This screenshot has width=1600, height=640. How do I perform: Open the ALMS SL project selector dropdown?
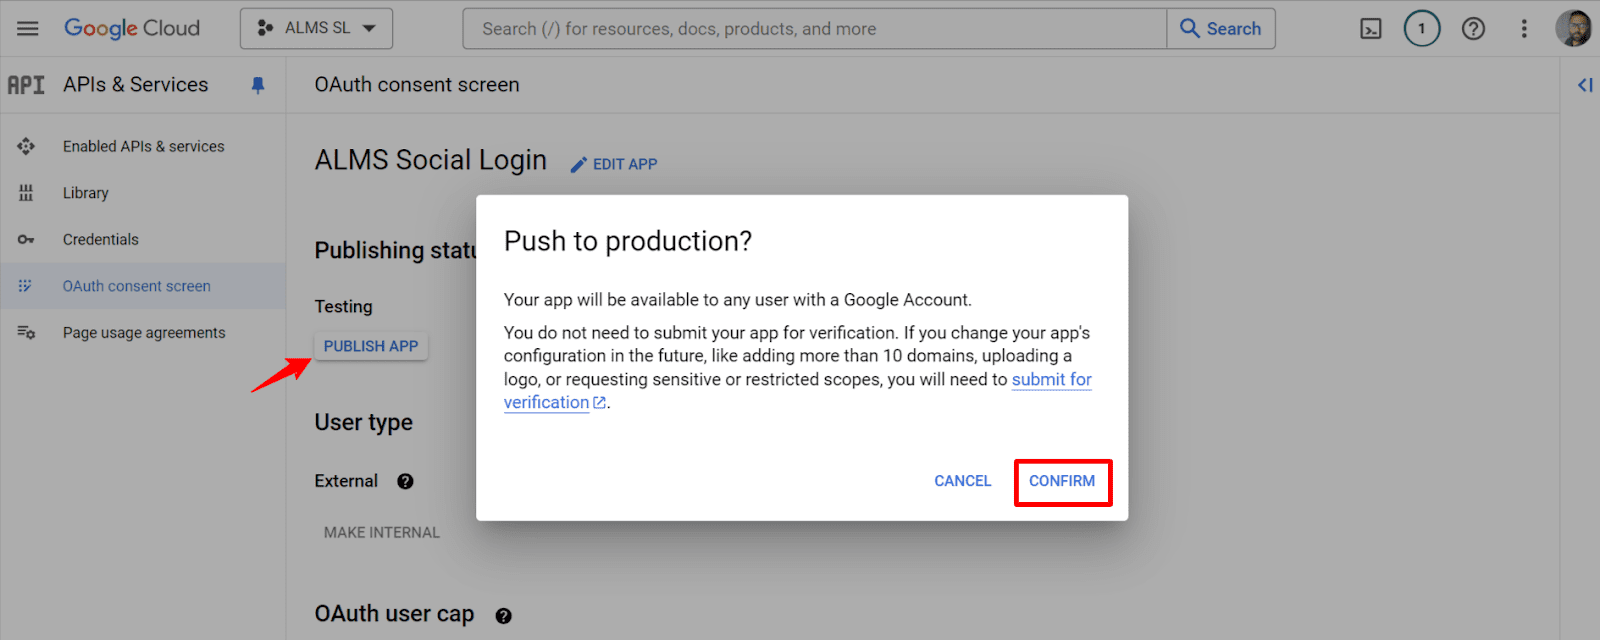(316, 28)
